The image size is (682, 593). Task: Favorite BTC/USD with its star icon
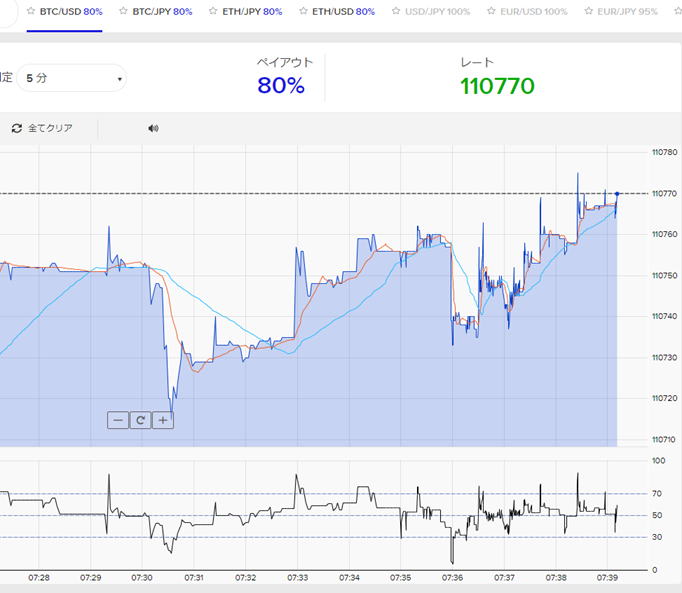coord(31,12)
